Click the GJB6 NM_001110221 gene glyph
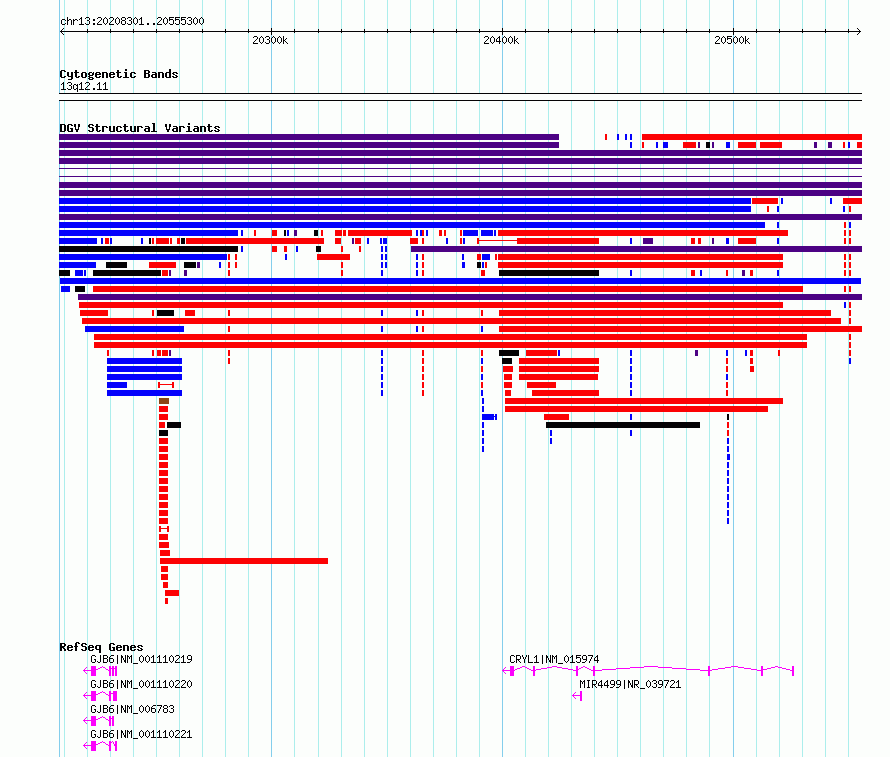Image resolution: width=890 pixels, height=757 pixels. coord(100,746)
